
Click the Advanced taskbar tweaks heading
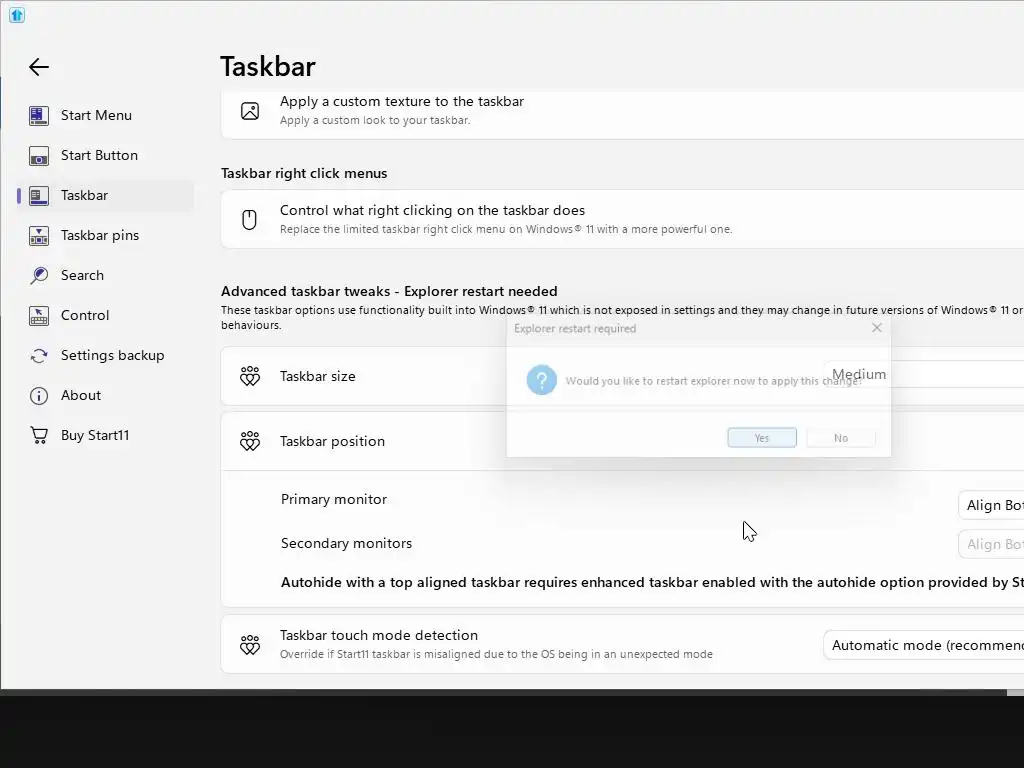(x=389, y=291)
